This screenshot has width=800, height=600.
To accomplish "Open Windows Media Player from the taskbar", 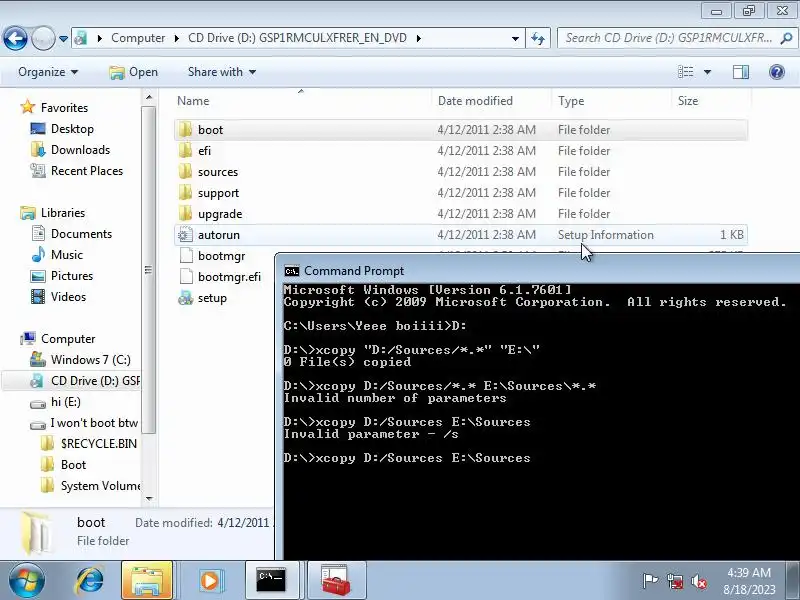I will point(210,581).
